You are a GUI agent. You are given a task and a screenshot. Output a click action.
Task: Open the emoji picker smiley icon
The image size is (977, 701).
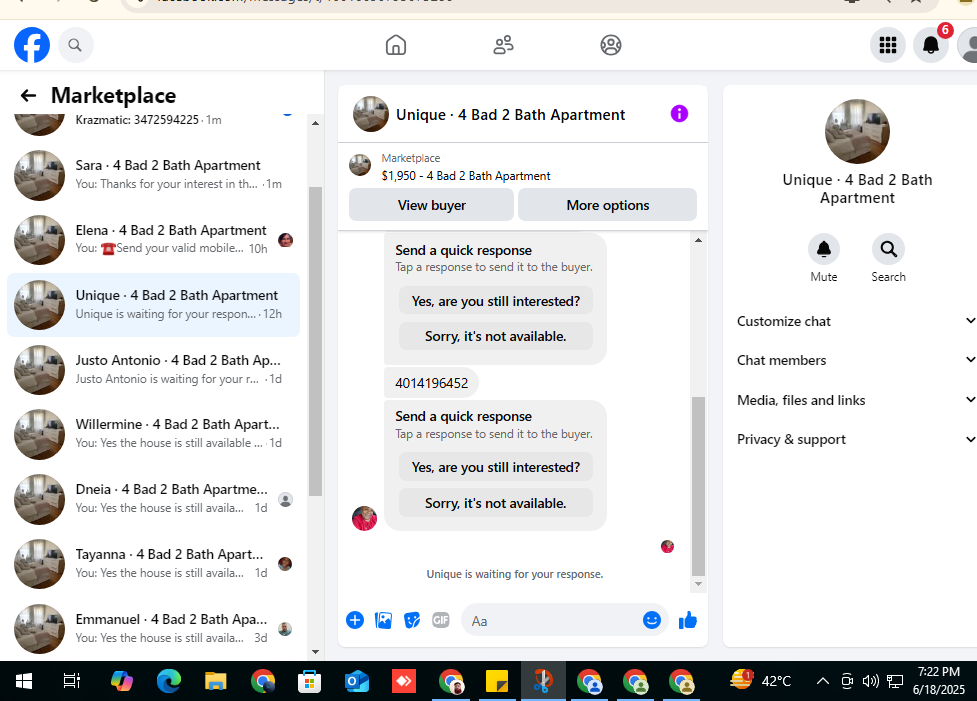click(652, 620)
